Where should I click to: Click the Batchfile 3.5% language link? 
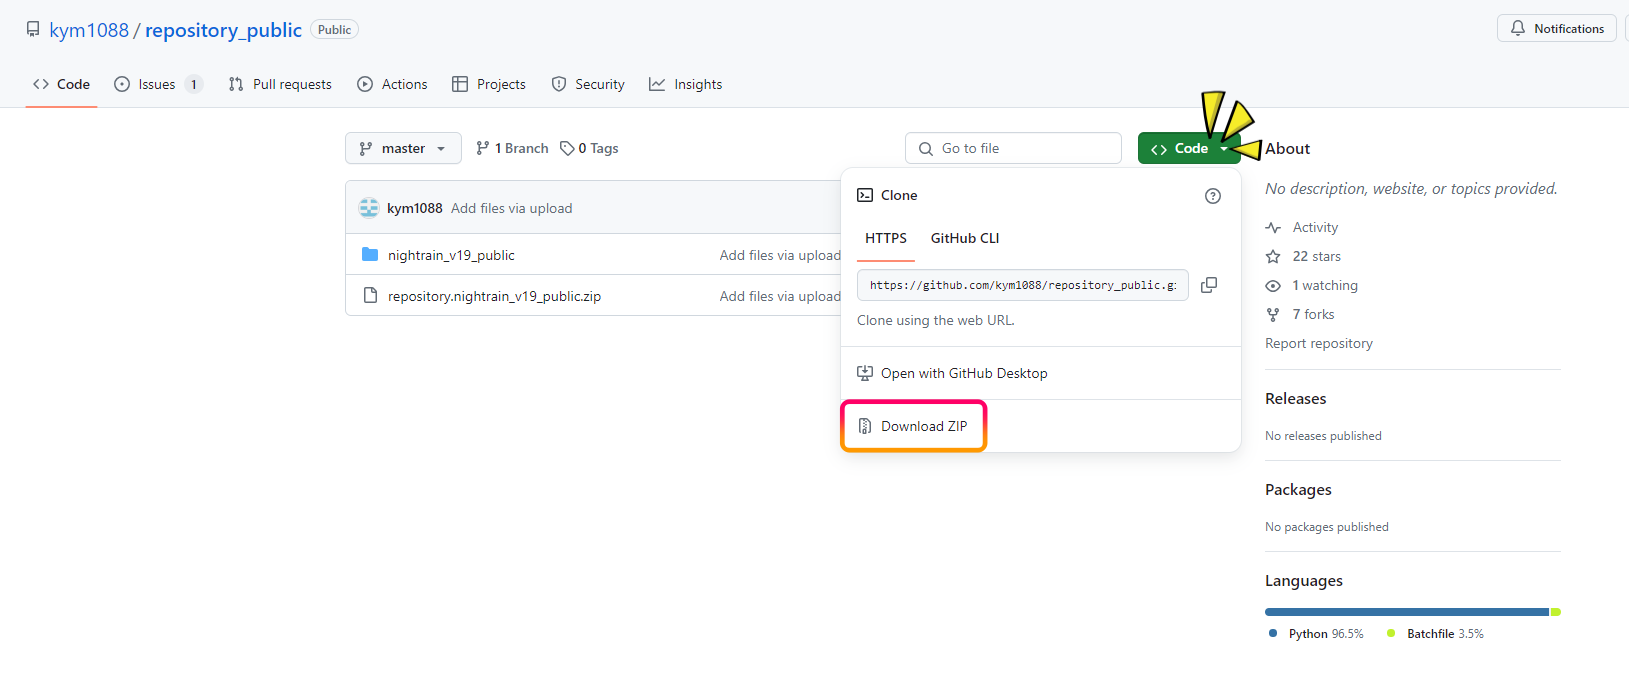click(1435, 634)
